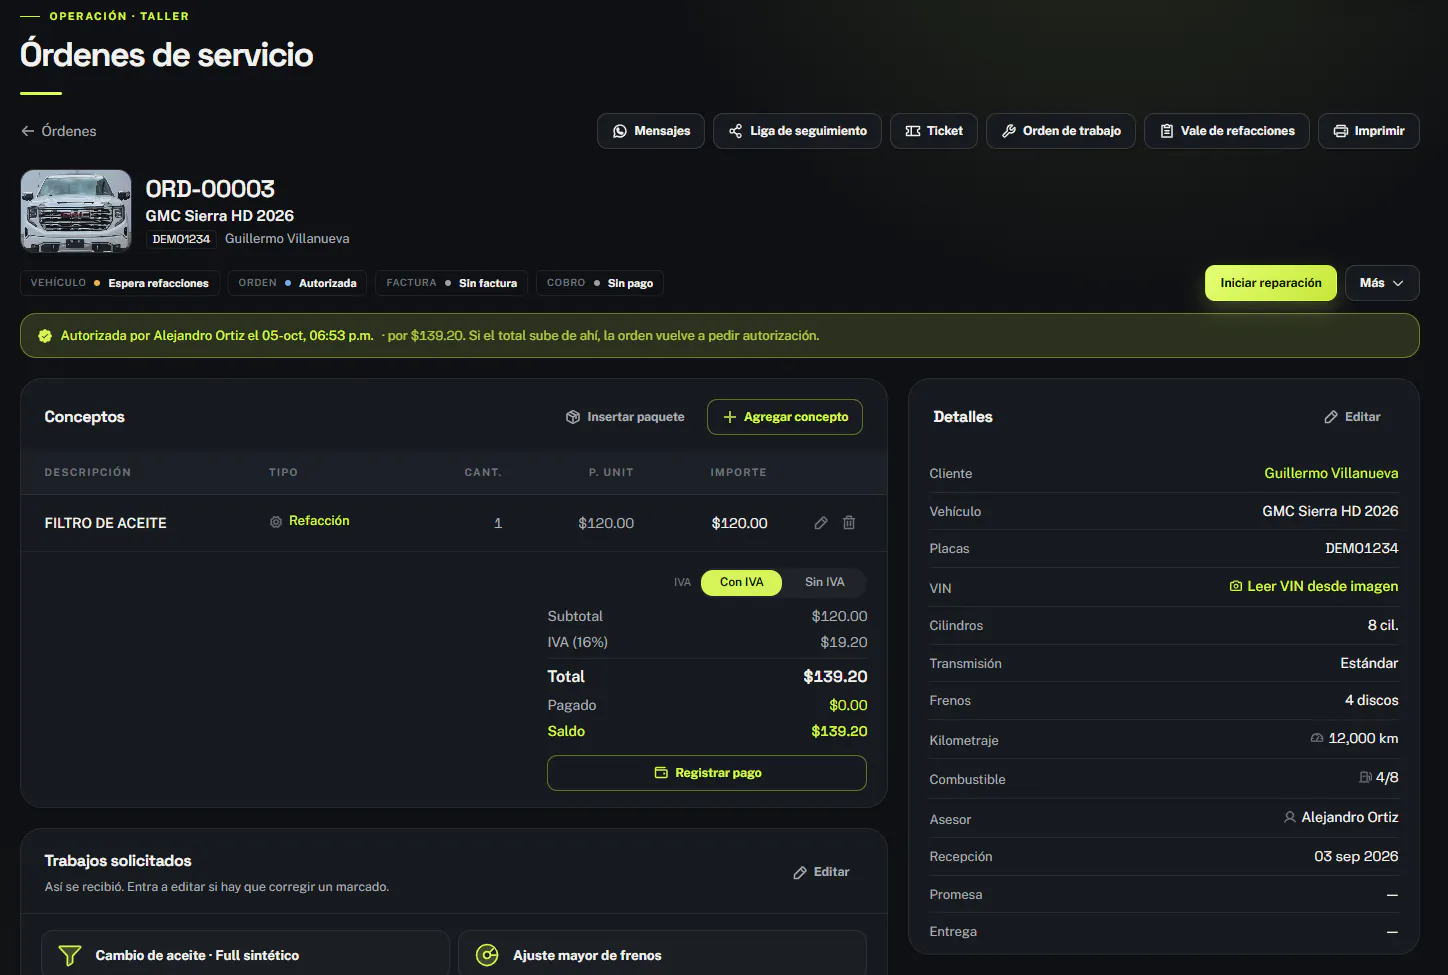This screenshot has height=975, width=1448.
Task: Click Agregar concepto button
Action: [785, 417]
